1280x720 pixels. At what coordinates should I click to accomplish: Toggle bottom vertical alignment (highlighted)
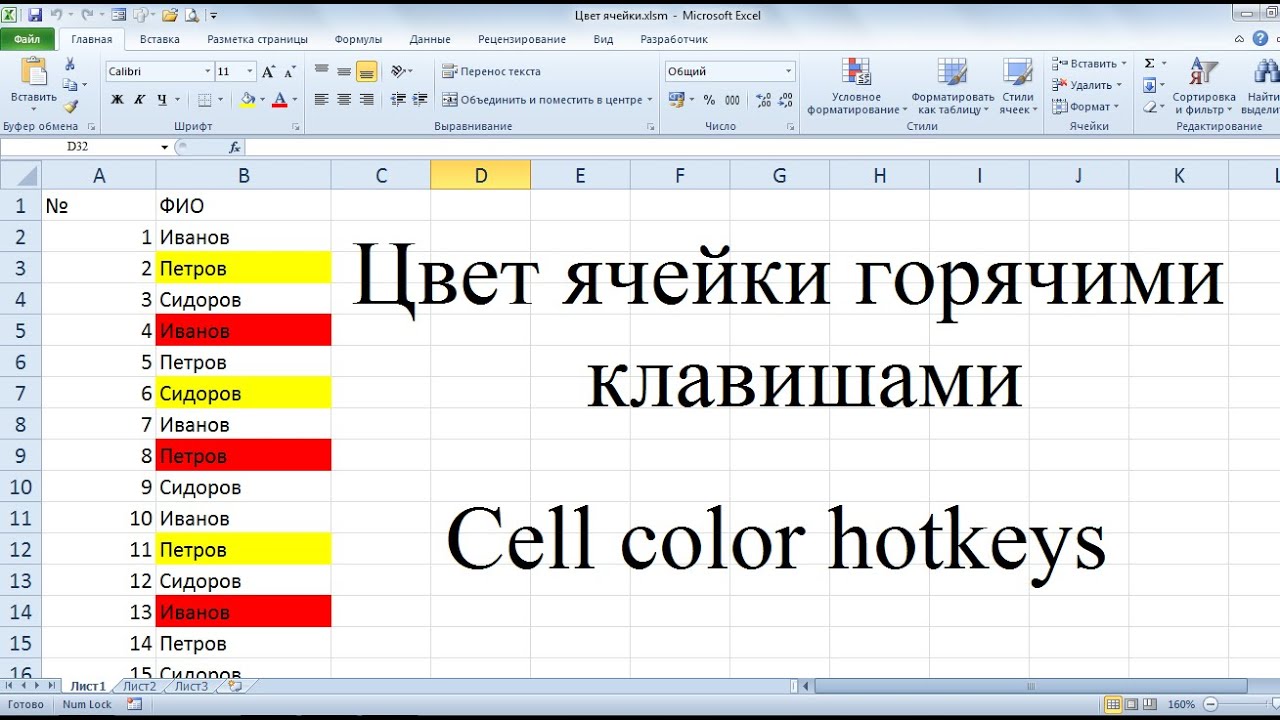coord(366,71)
